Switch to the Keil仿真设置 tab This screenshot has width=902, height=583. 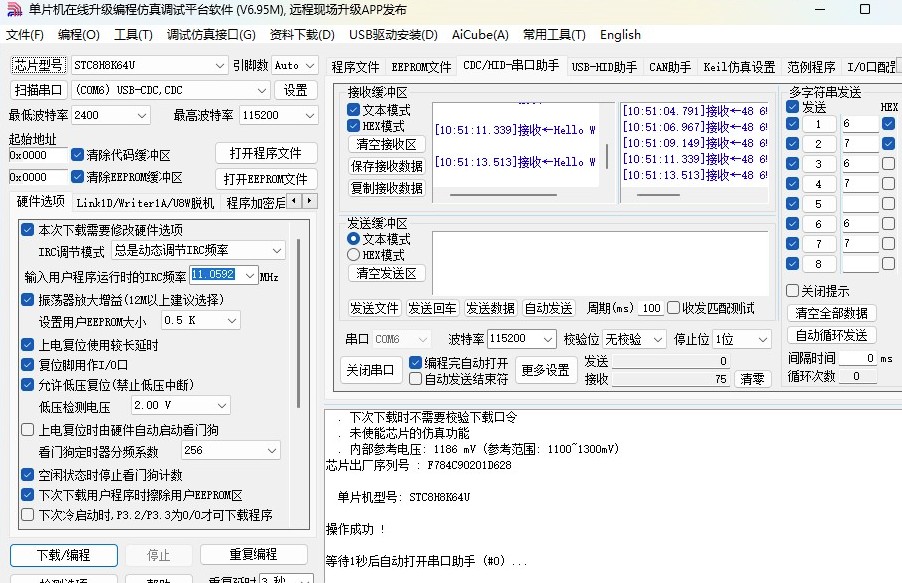[739, 68]
